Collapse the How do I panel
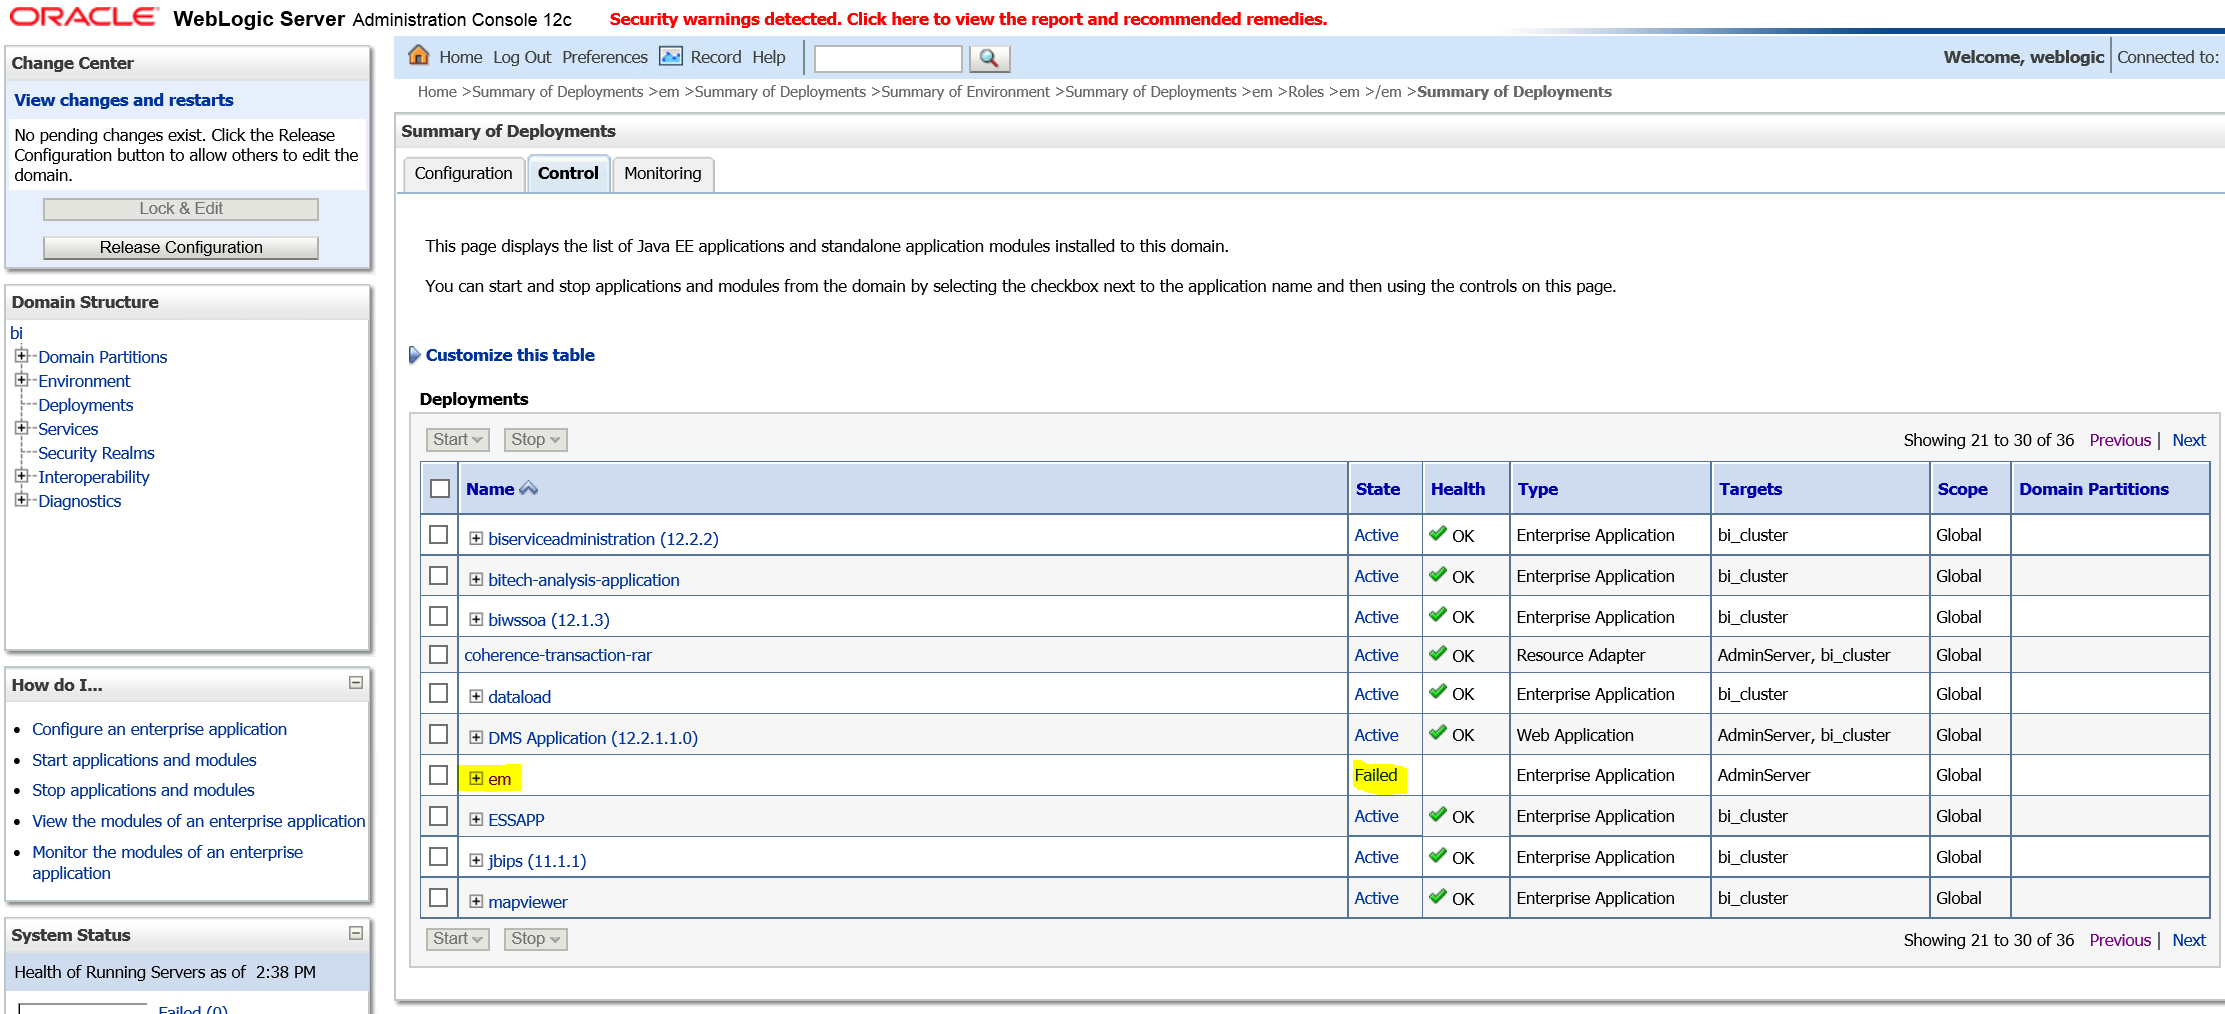Viewport: 2225px width, 1014px height. point(355,683)
